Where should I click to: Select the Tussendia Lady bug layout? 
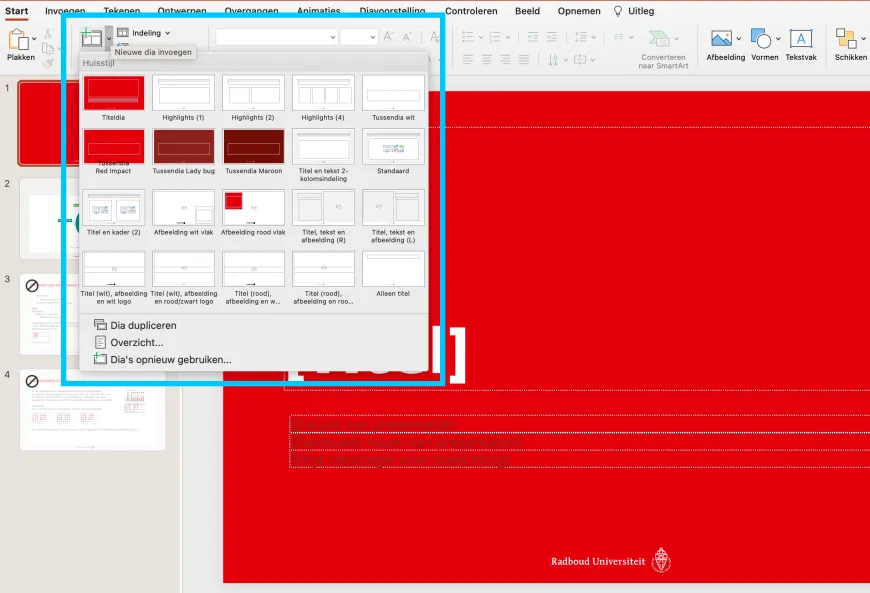(x=184, y=146)
